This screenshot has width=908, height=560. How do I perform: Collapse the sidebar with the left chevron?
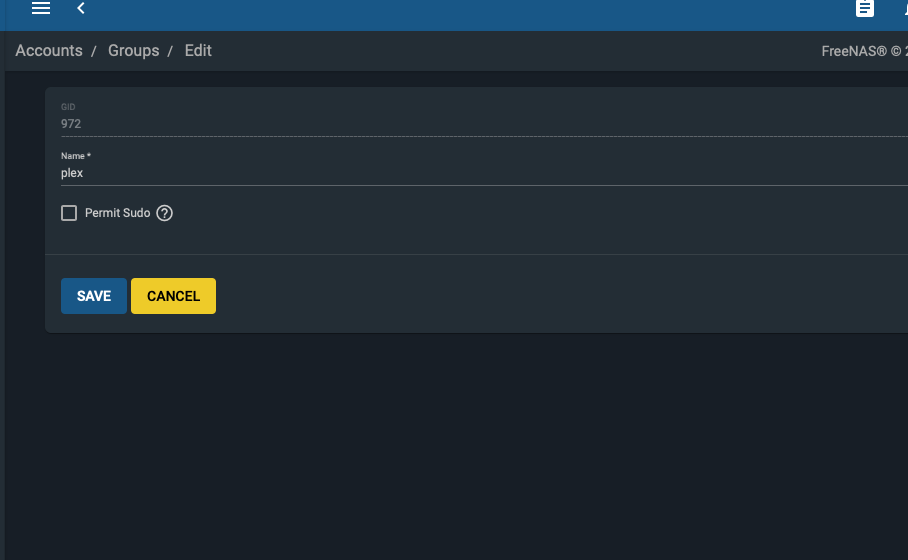pos(81,8)
